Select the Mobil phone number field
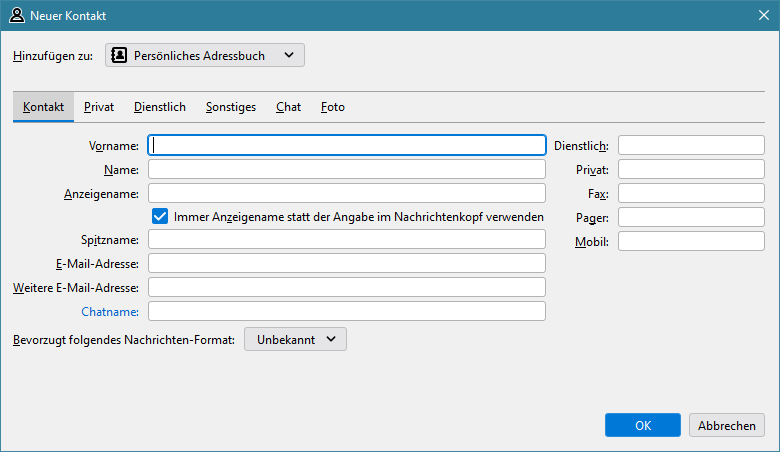This screenshot has height=452, width=780. pos(691,242)
